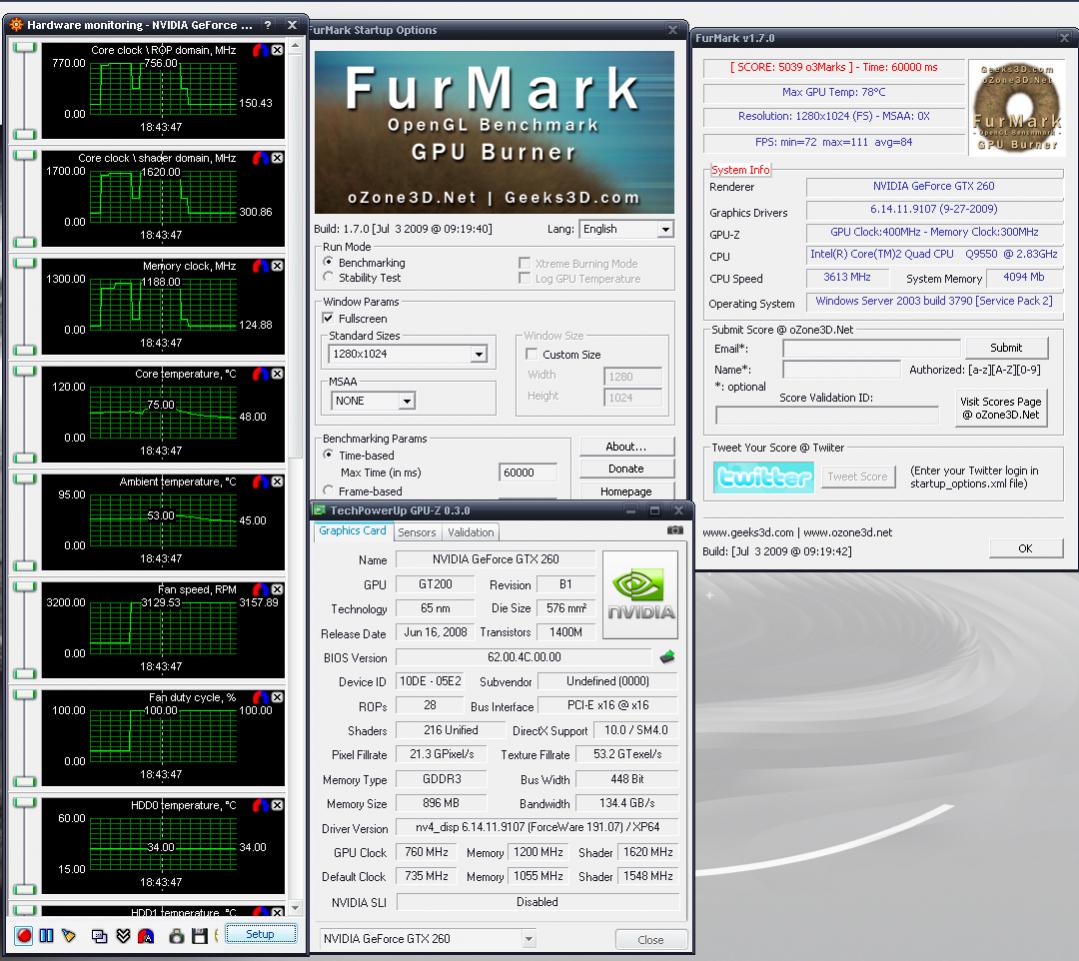This screenshot has width=1079, height=961.
Task: Open the Validation tab in GPU-Z
Action: pos(471,532)
